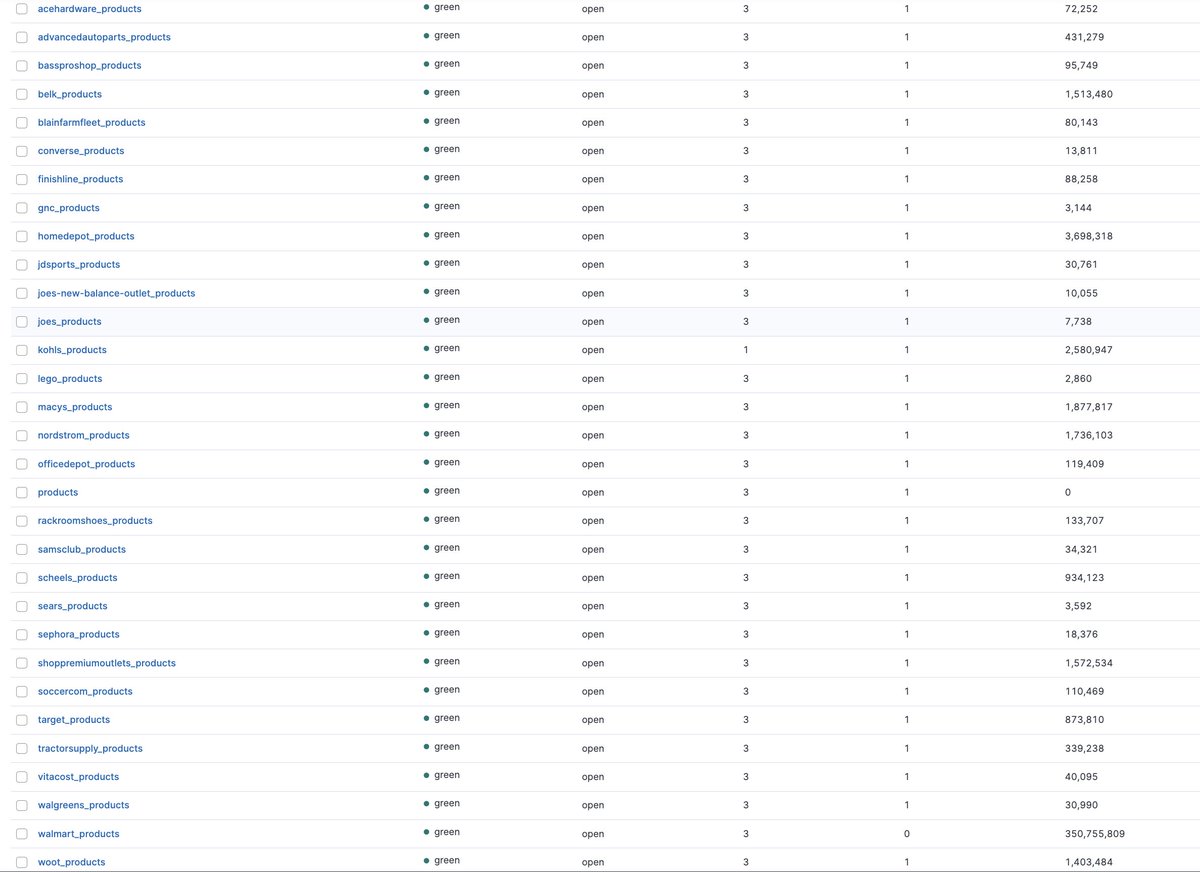This screenshot has width=1200, height=872.
Task: Click replicas value 0 in walmart_products row
Action: 906,833
